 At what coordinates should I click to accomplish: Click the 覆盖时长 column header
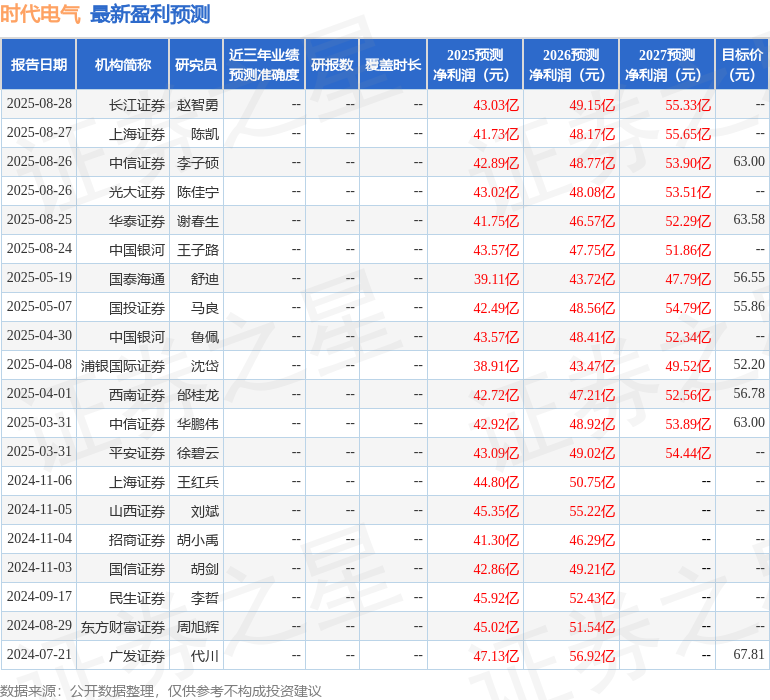[393, 64]
